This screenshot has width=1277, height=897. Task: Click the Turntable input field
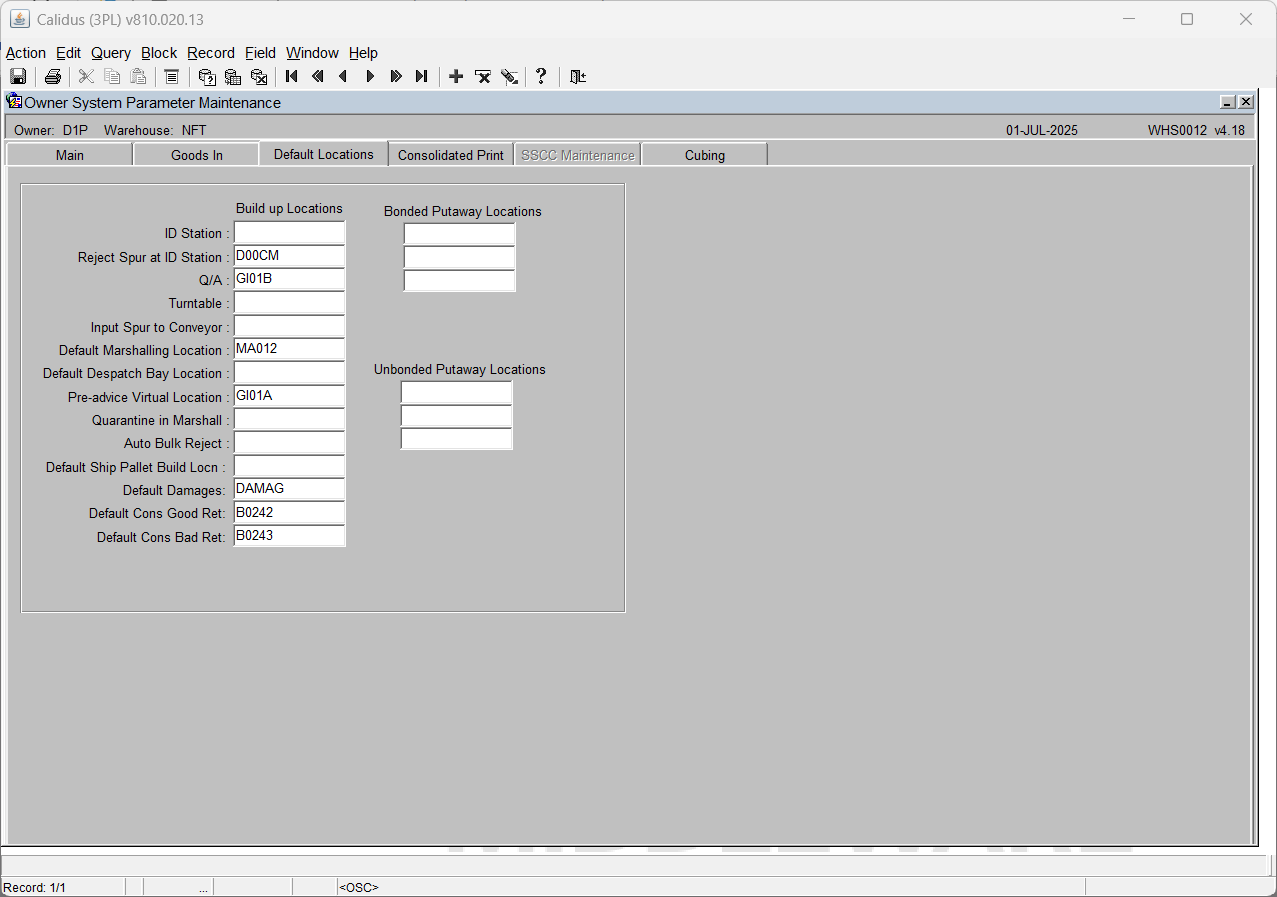[x=289, y=303]
